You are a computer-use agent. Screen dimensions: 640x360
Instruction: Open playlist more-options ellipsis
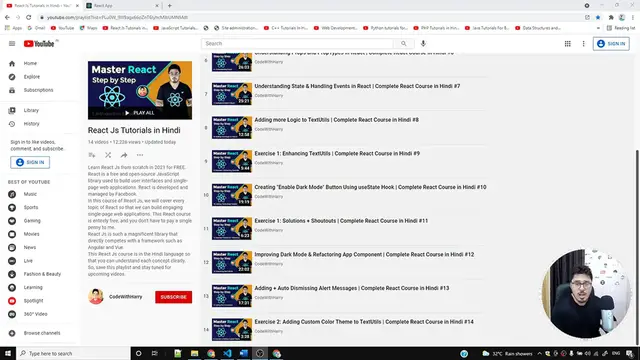(140, 155)
